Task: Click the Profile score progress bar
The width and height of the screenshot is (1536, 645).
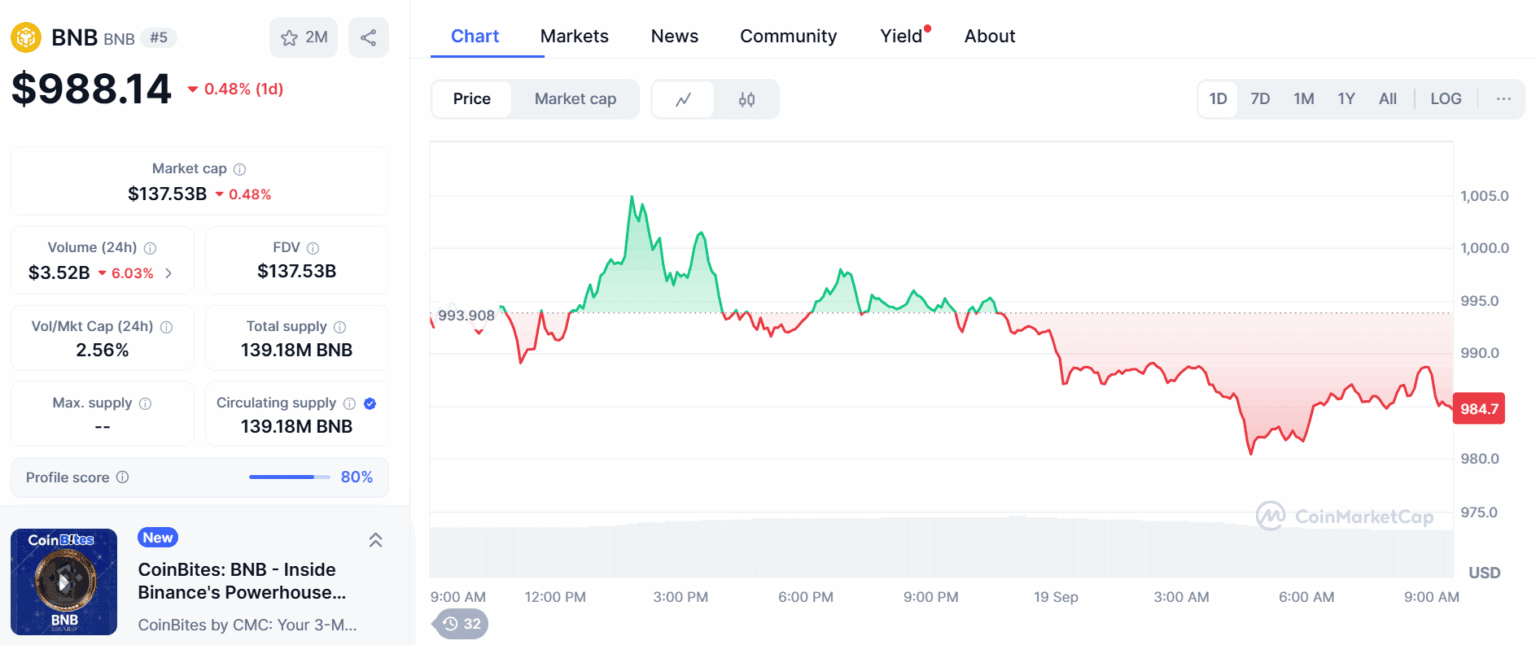Action: pos(289,477)
